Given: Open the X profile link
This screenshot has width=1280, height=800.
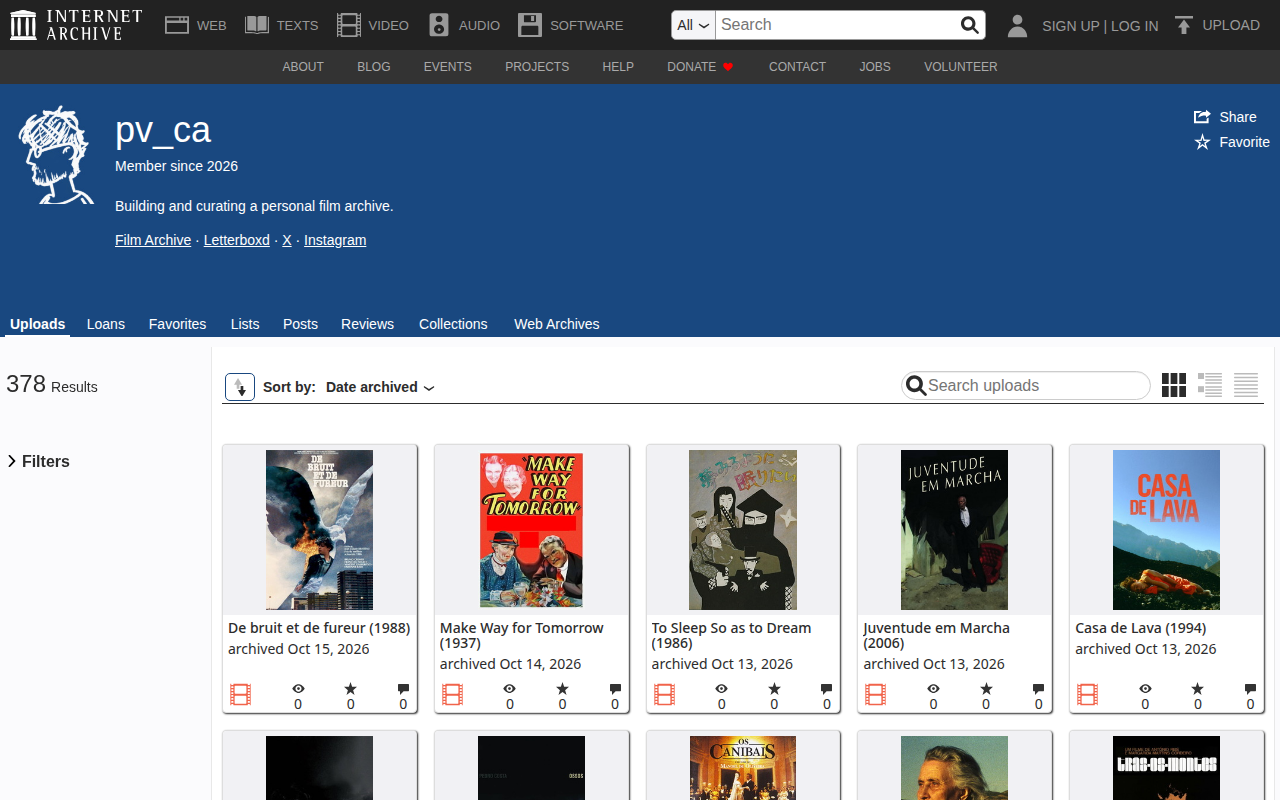Looking at the screenshot, I should coord(287,240).
